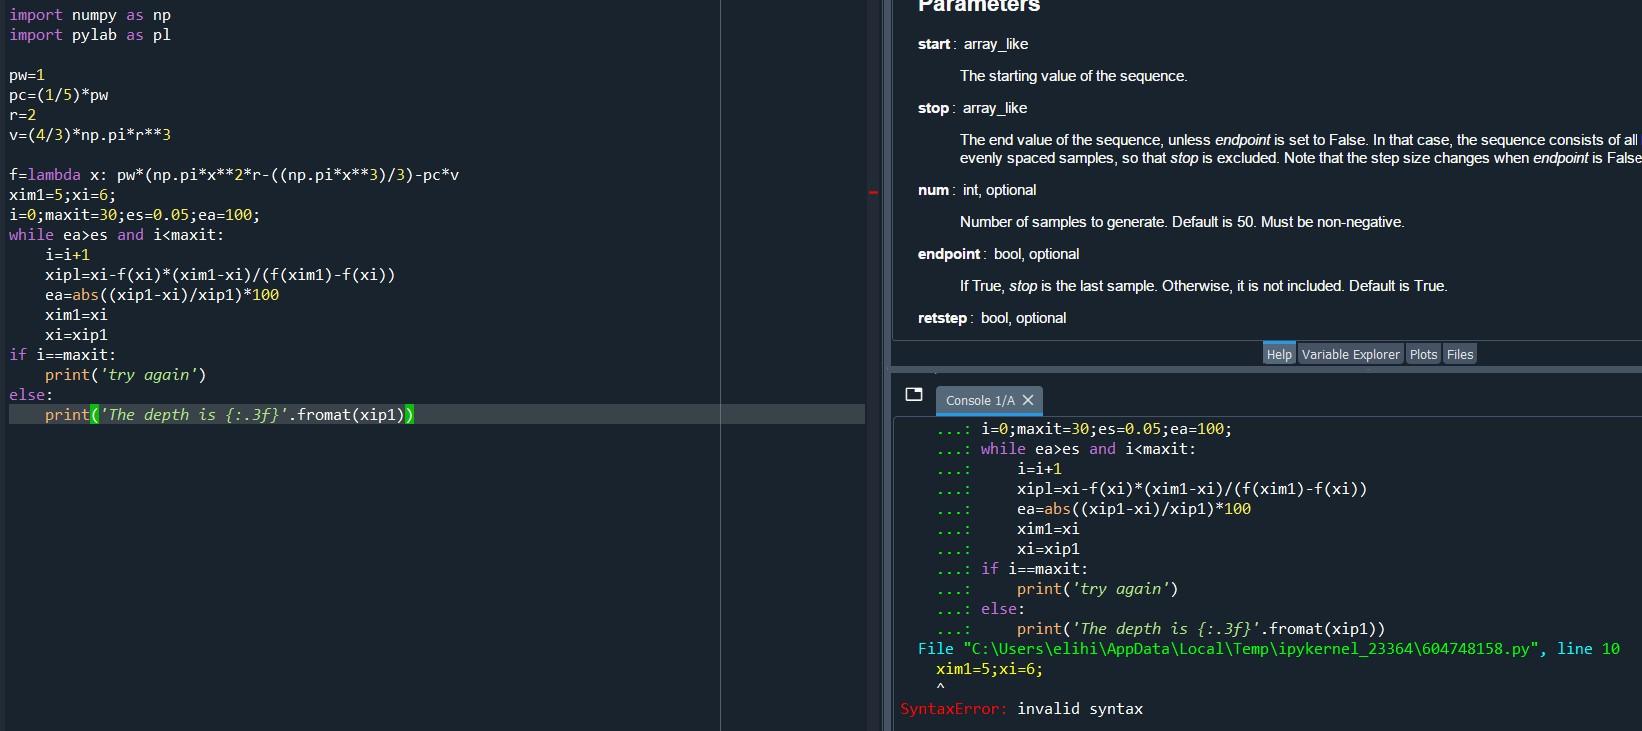1642x731 pixels.
Task: Click 'The starting value of the sequence.' text
Action: (x=1073, y=76)
